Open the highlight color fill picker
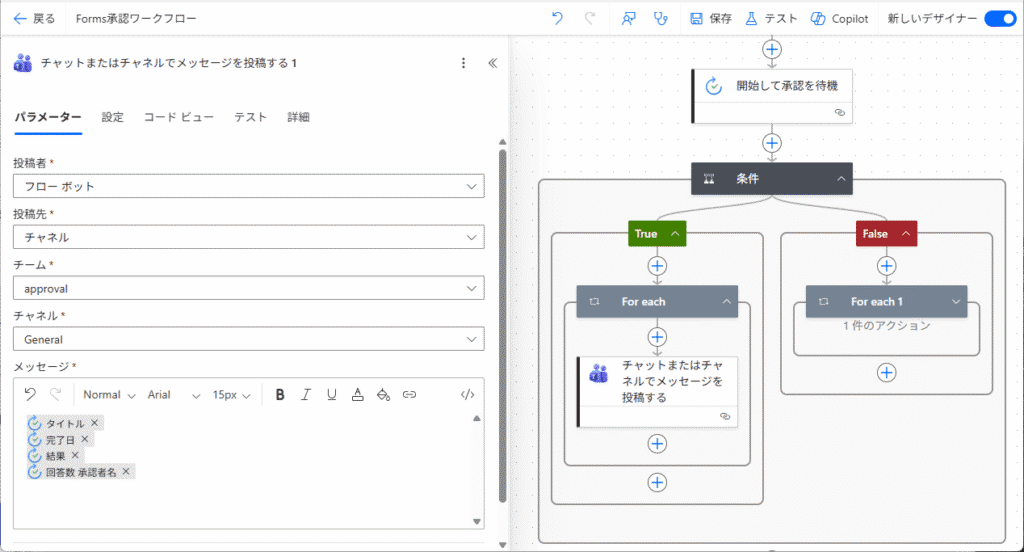Image resolution: width=1024 pixels, height=552 pixels. click(x=383, y=395)
